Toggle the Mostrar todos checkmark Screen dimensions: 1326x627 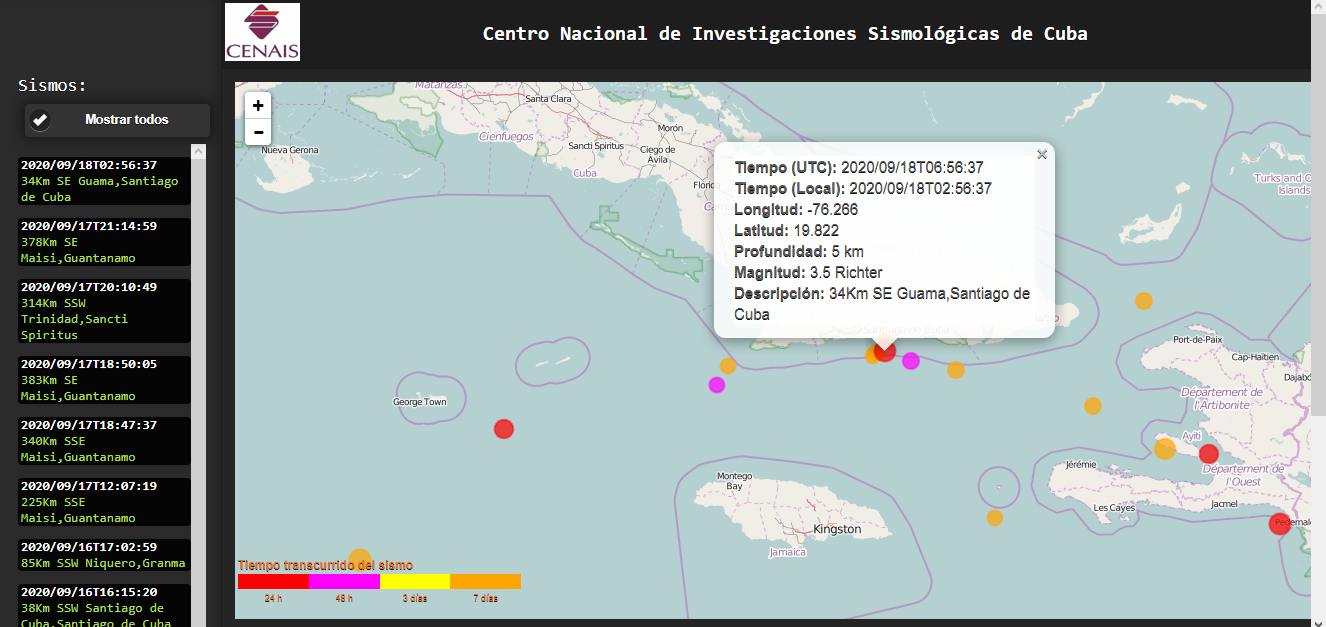tap(40, 120)
